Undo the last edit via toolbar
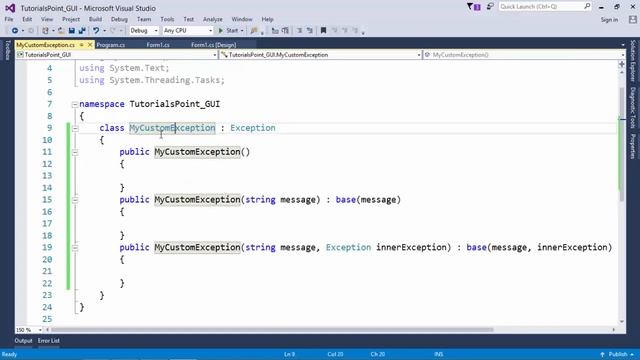 (x=96, y=31)
